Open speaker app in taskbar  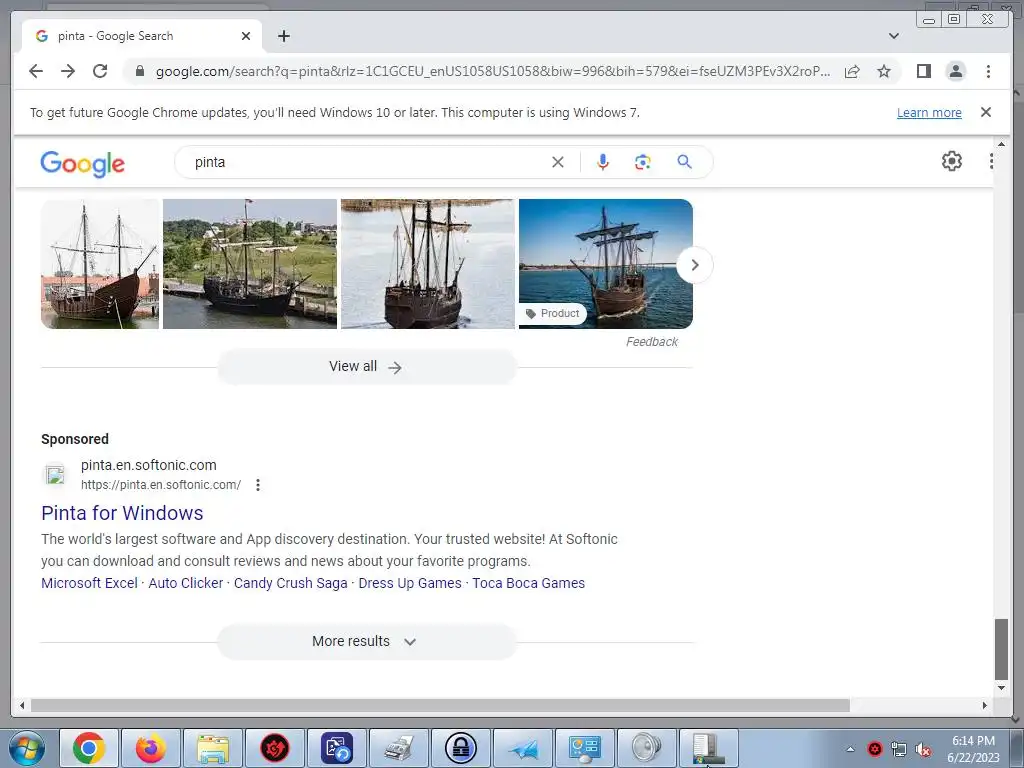coord(647,748)
